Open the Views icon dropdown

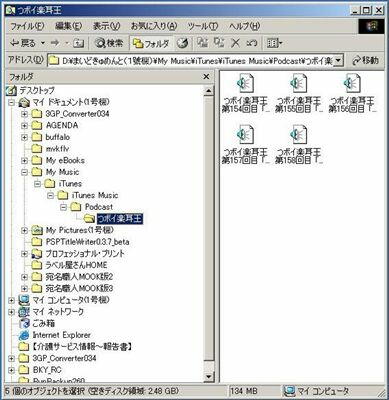(x=274, y=43)
